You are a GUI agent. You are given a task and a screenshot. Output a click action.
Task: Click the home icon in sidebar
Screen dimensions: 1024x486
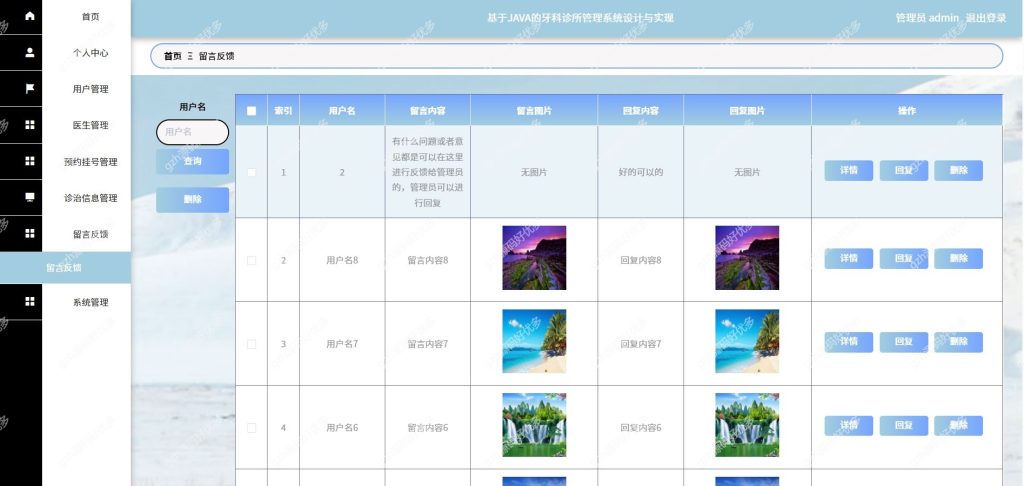point(29,16)
